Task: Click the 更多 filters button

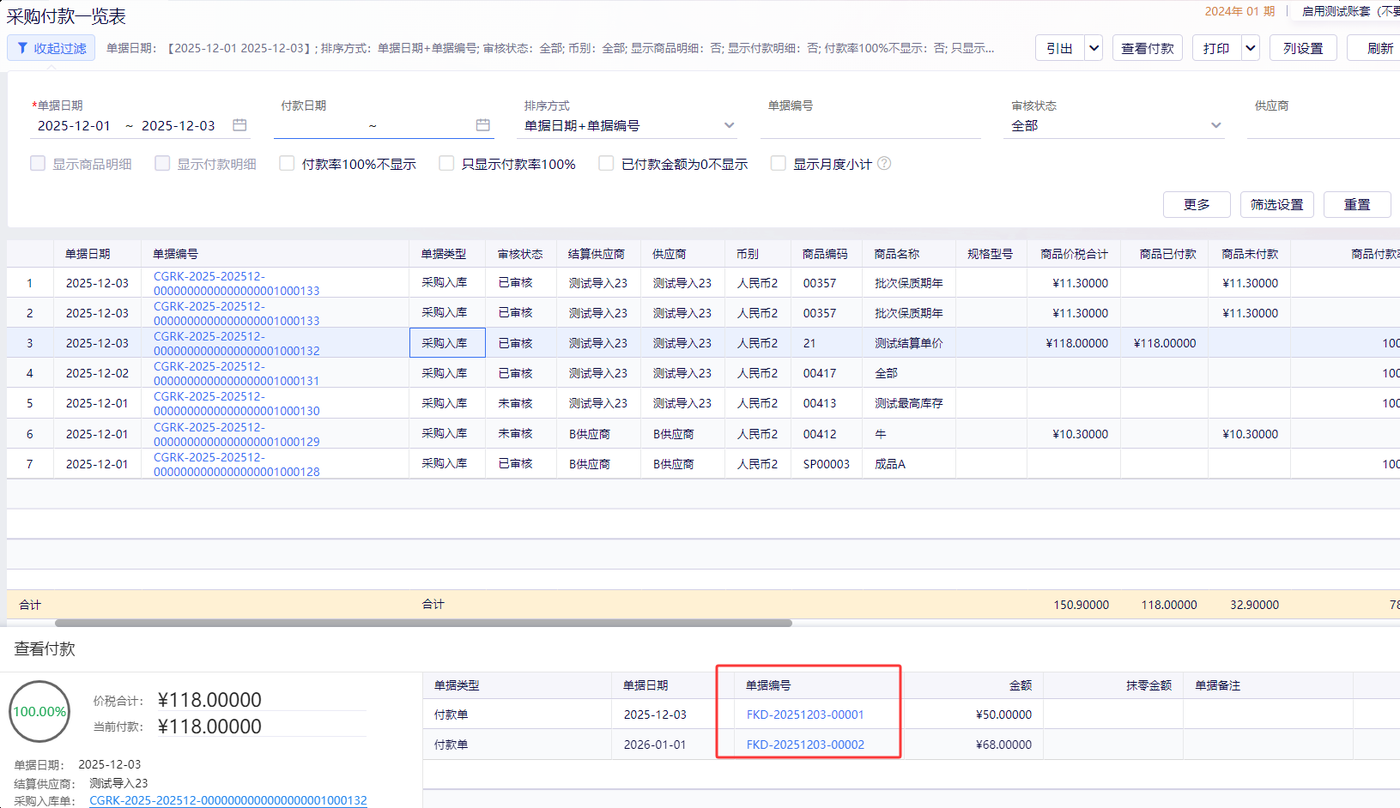Action: tap(1197, 204)
